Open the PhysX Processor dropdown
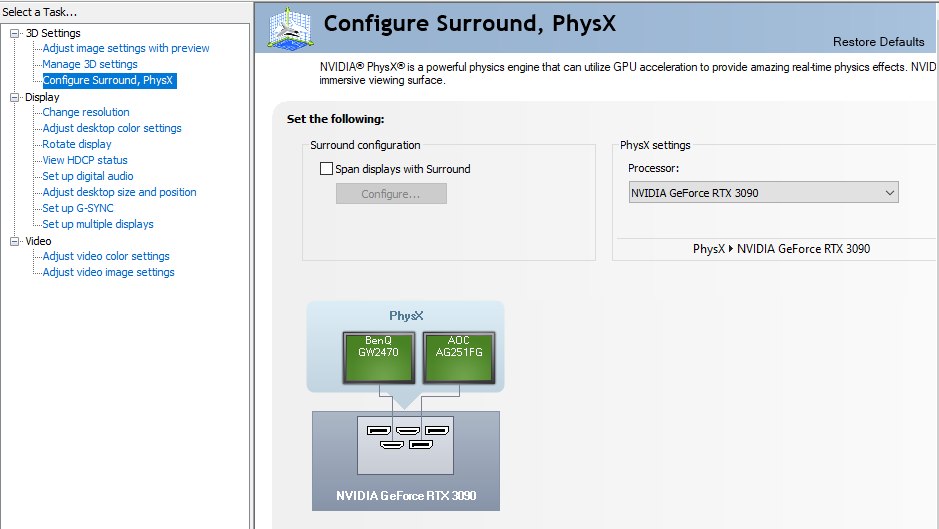The height and width of the screenshot is (529, 939). 764,193
